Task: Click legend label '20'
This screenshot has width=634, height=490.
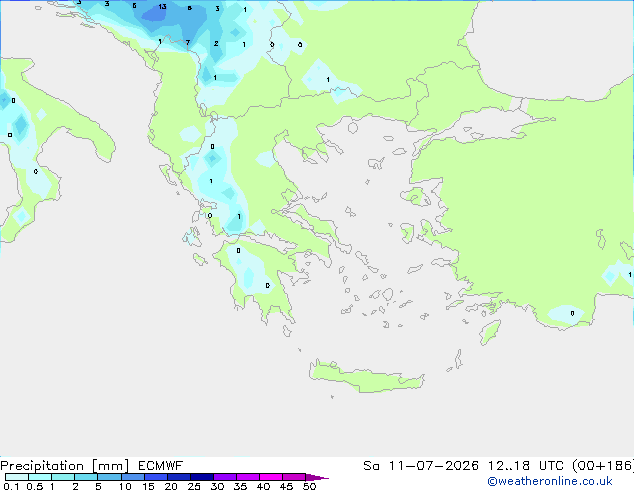Action: tap(171, 486)
